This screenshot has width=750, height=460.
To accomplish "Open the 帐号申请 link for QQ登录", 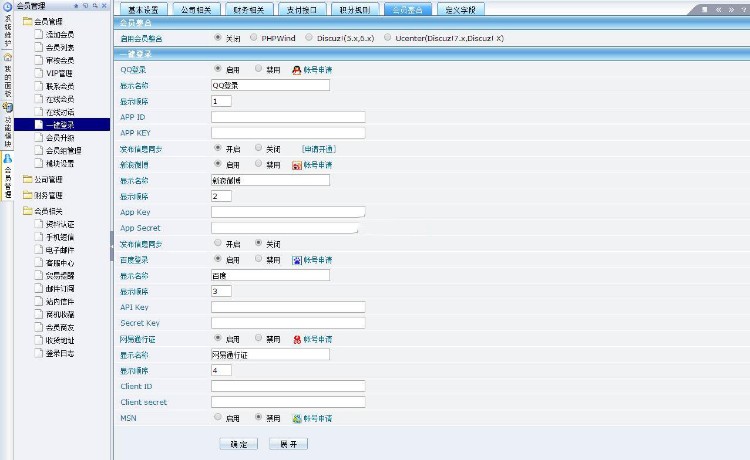I will (x=318, y=70).
